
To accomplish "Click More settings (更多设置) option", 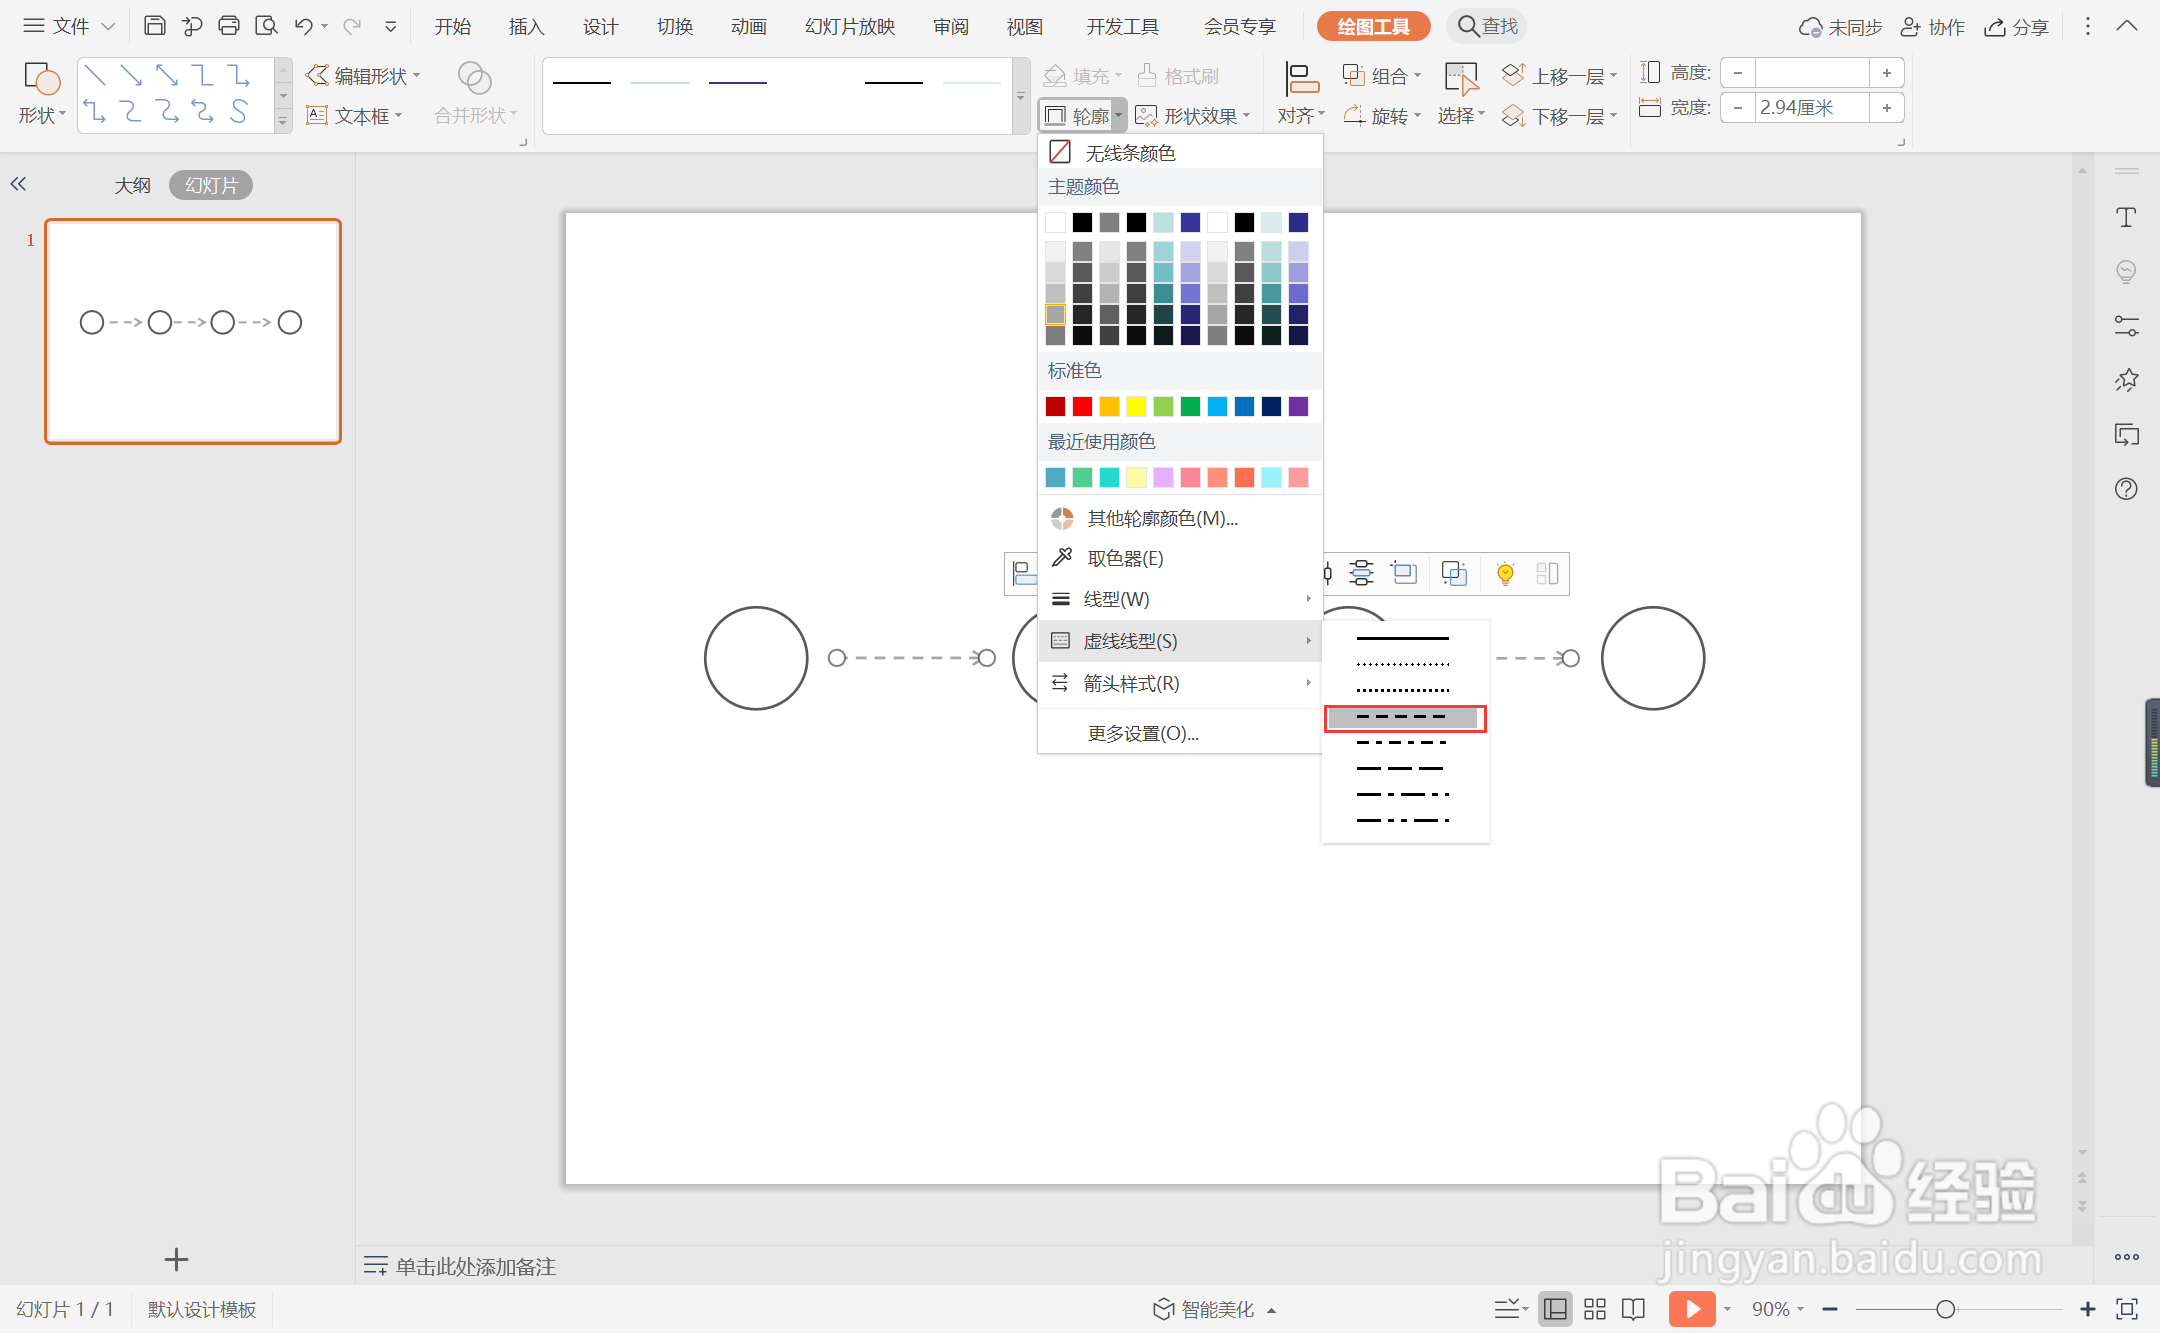I will [1142, 733].
